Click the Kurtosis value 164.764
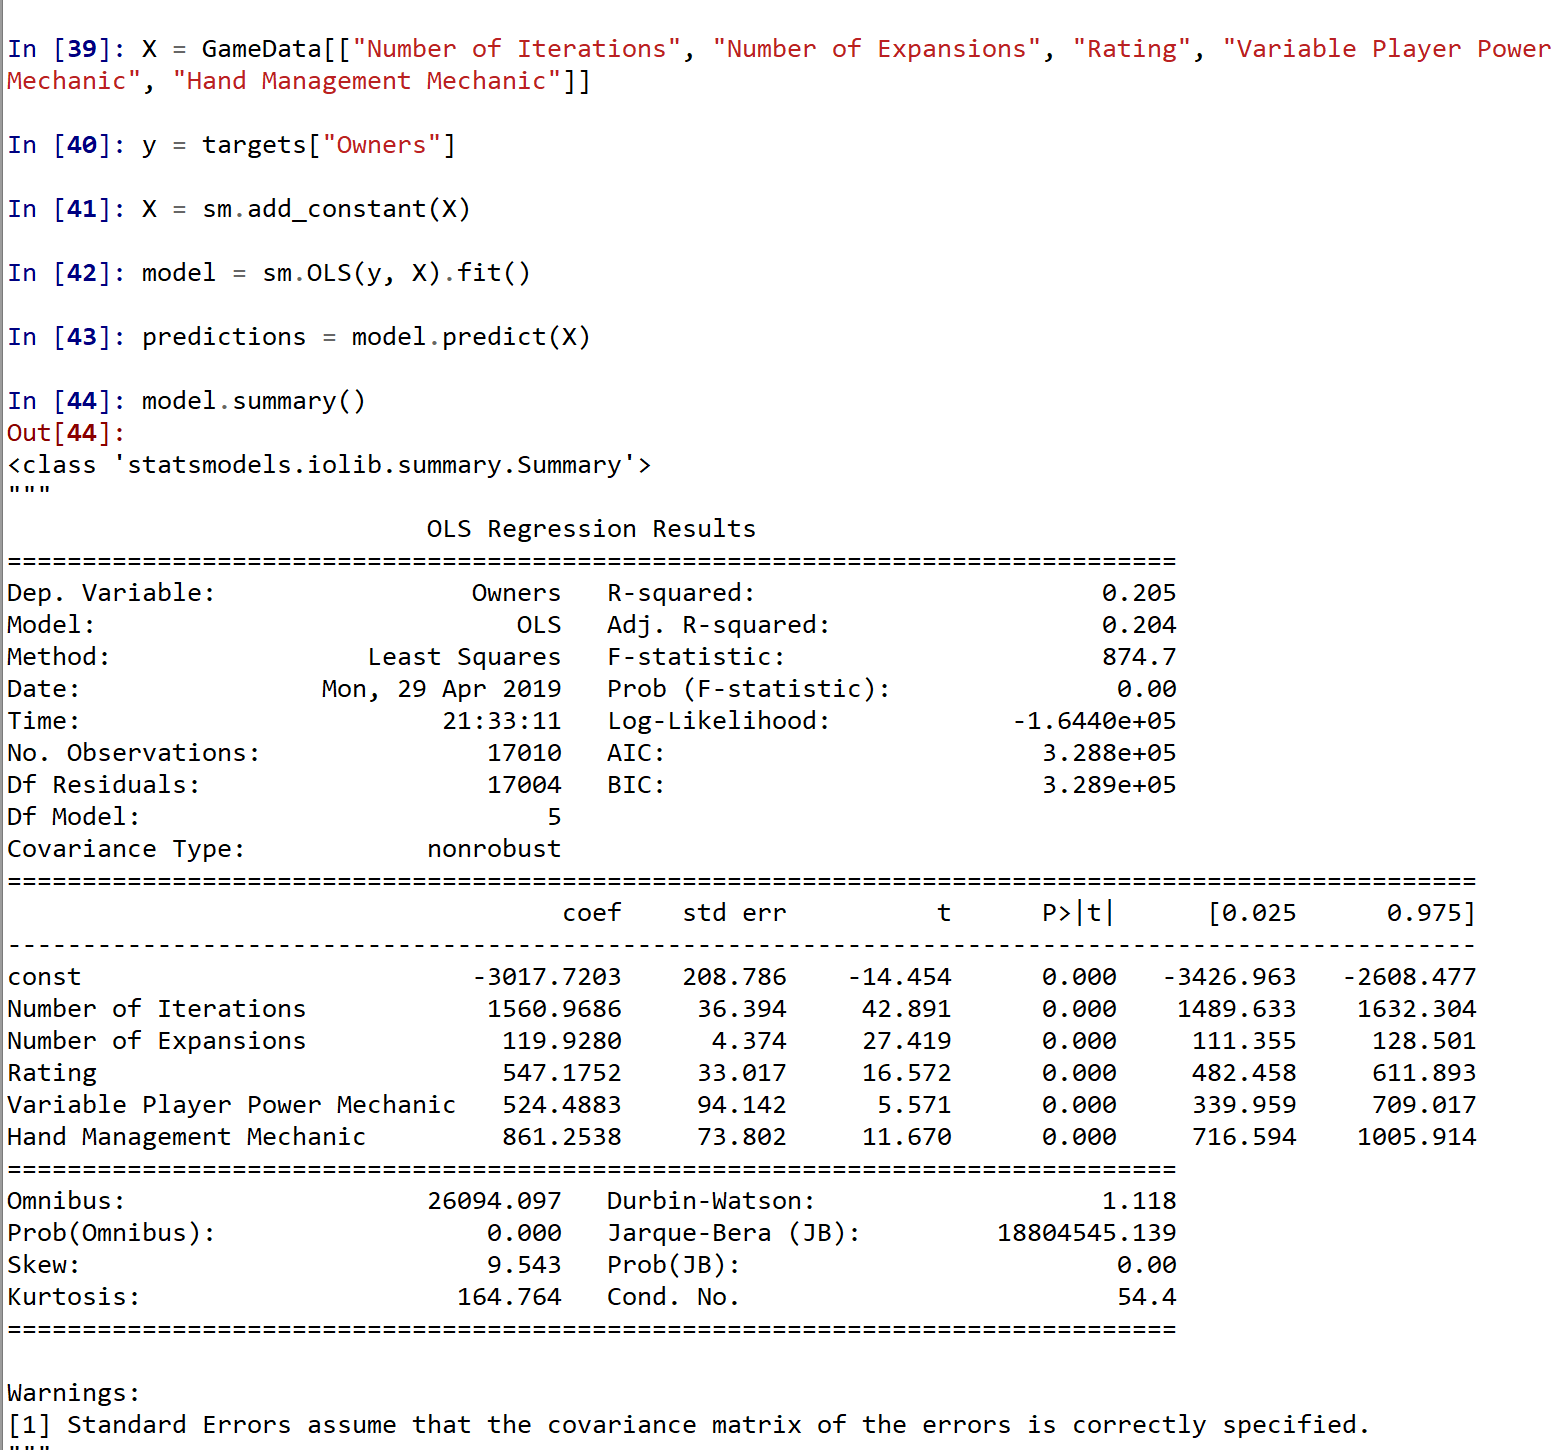 pyautogui.click(x=509, y=1297)
